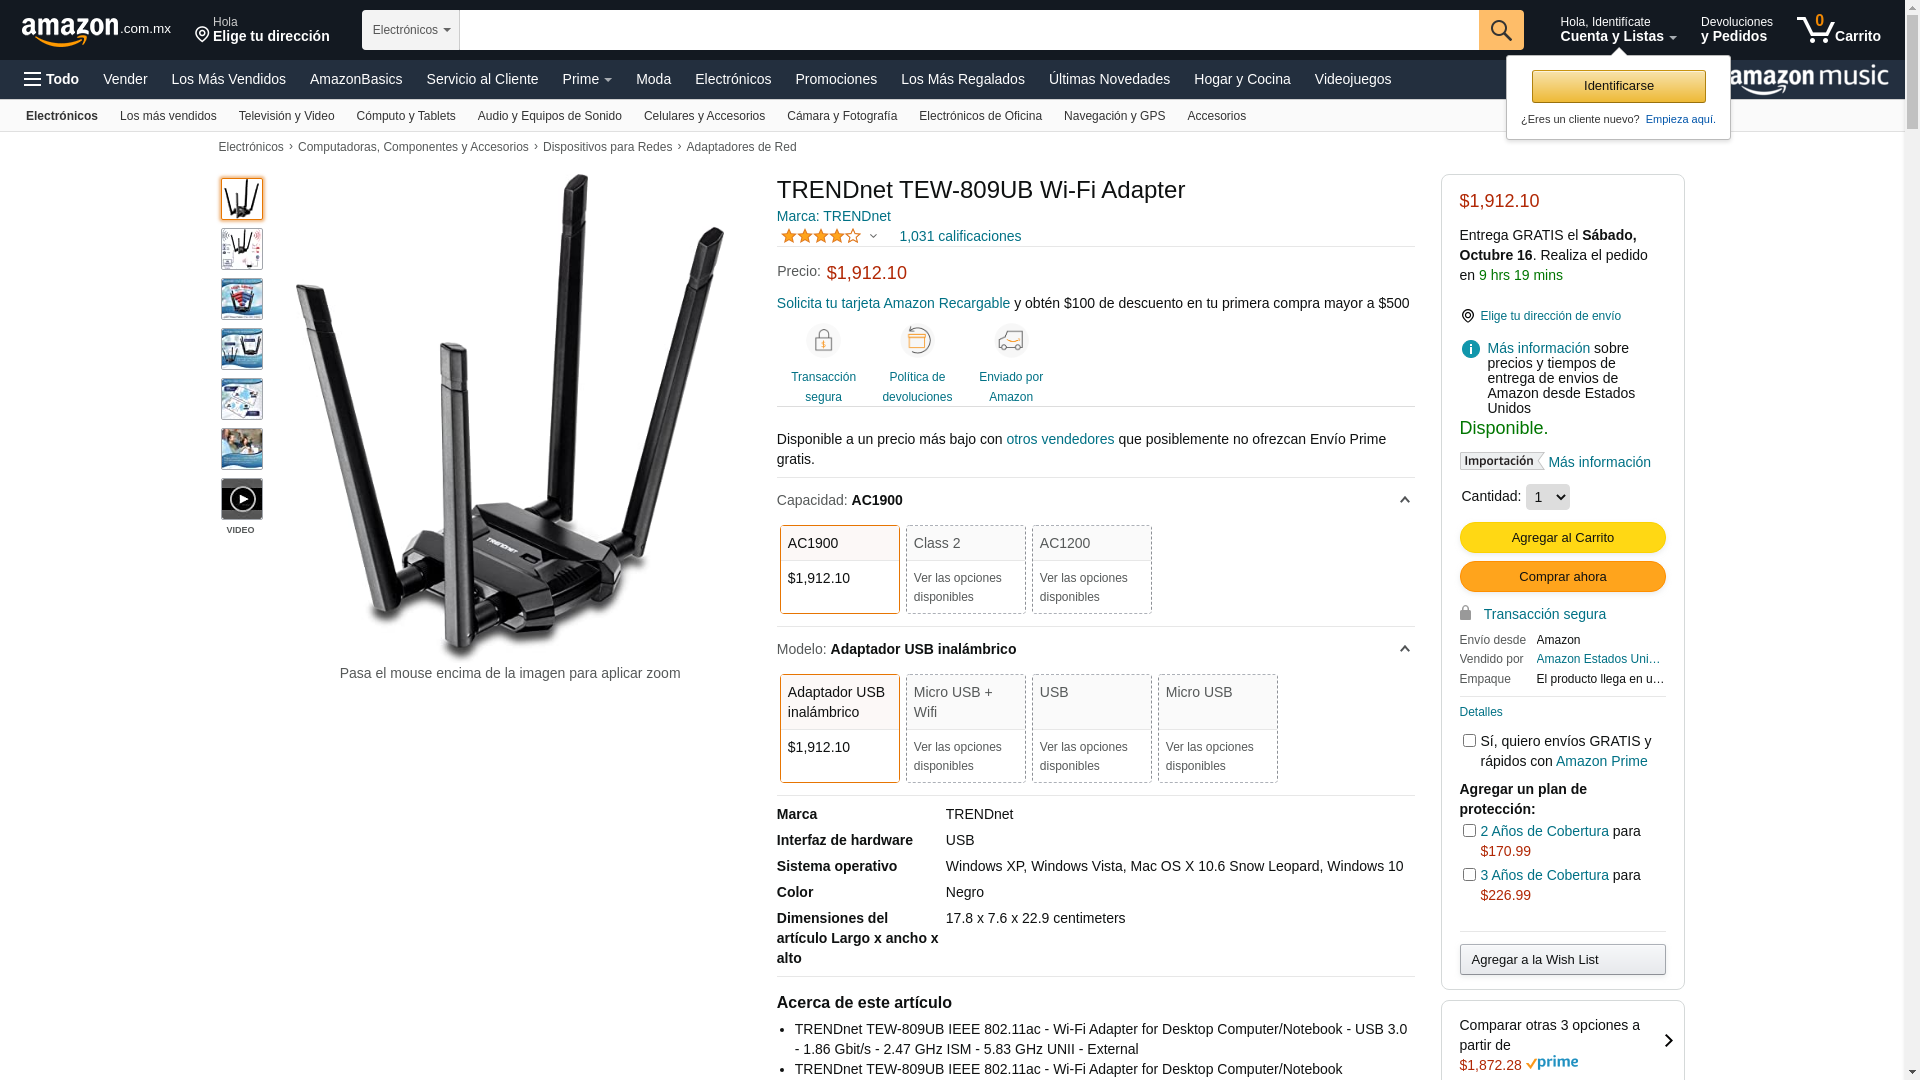Click the Transacción segura lock icon
This screenshot has height=1080, width=1920.
pos(823,341)
